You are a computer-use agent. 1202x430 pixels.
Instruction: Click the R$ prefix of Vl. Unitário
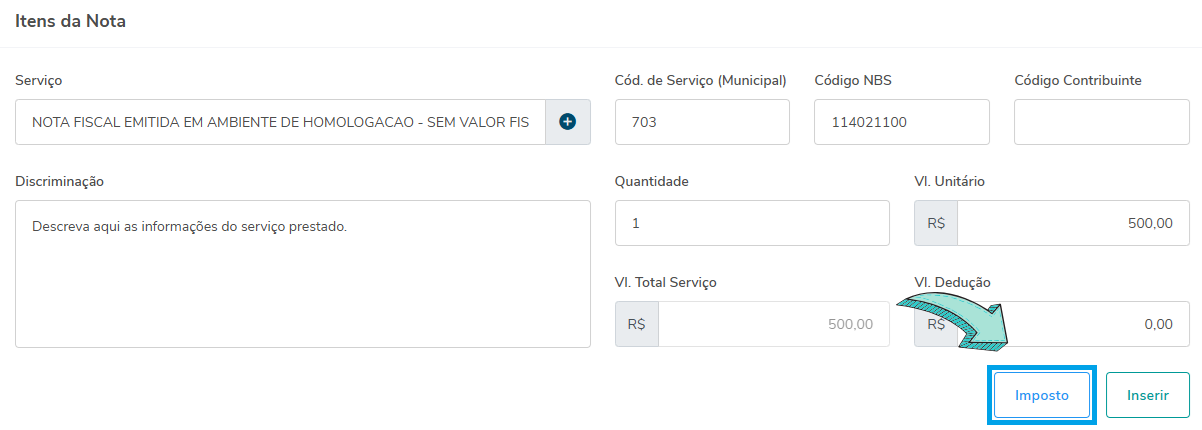click(x=936, y=223)
